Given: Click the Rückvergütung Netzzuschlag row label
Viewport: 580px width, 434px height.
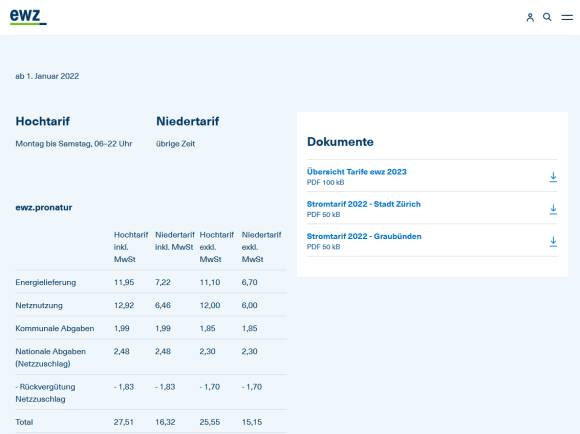Looking at the screenshot, I should click(x=45, y=393).
